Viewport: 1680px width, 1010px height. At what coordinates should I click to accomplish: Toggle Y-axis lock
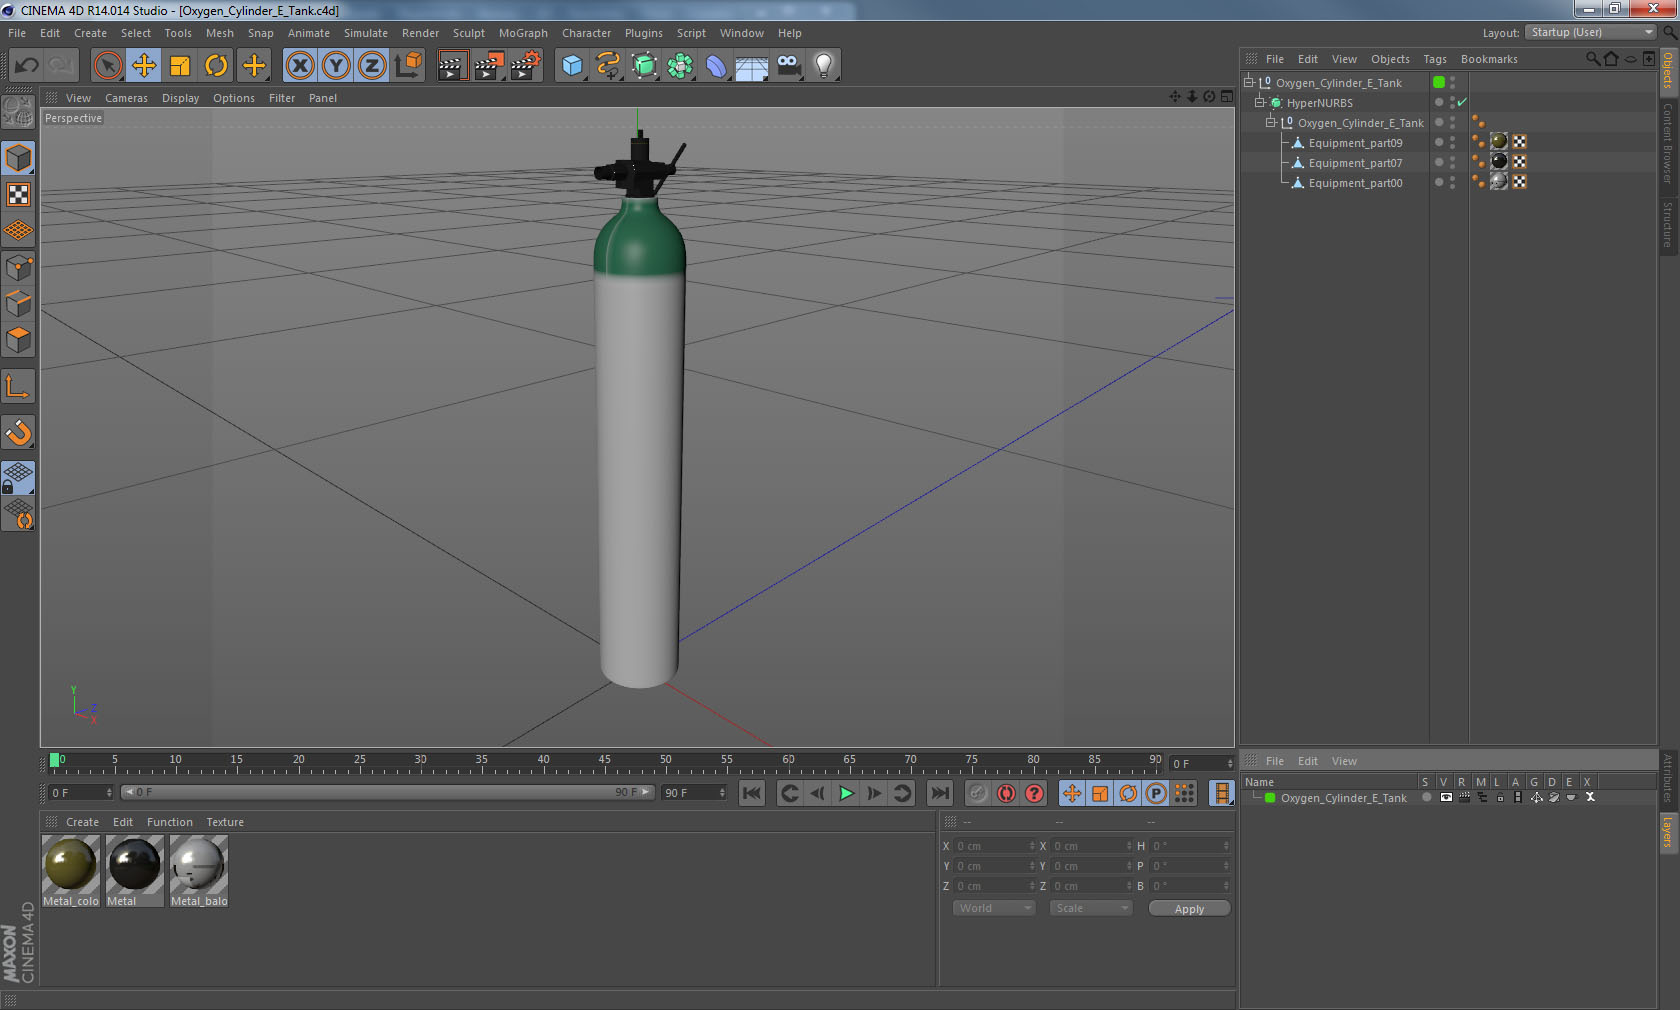point(336,66)
